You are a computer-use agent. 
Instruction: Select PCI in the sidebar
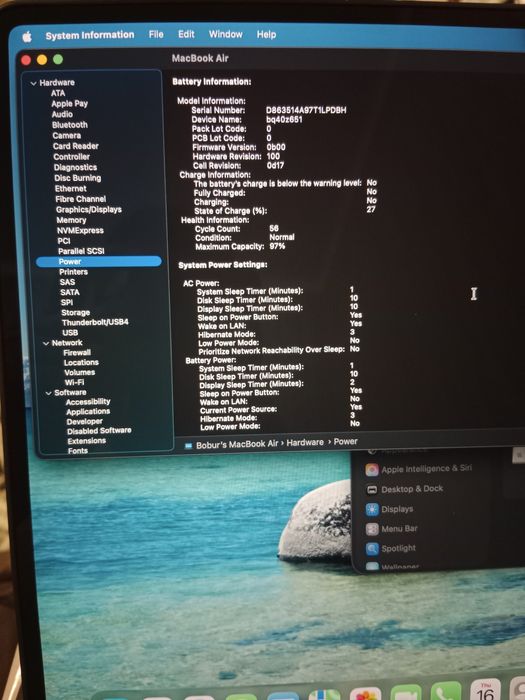(x=64, y=241)
